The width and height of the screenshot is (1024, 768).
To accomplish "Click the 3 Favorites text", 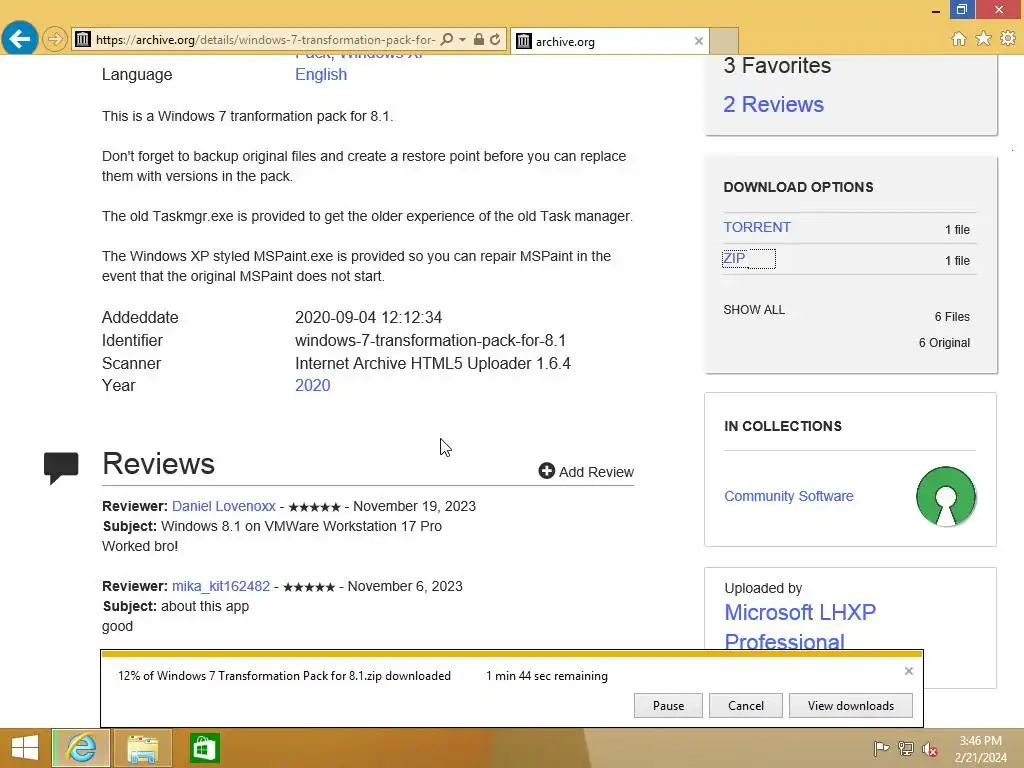I will (777, 65).
